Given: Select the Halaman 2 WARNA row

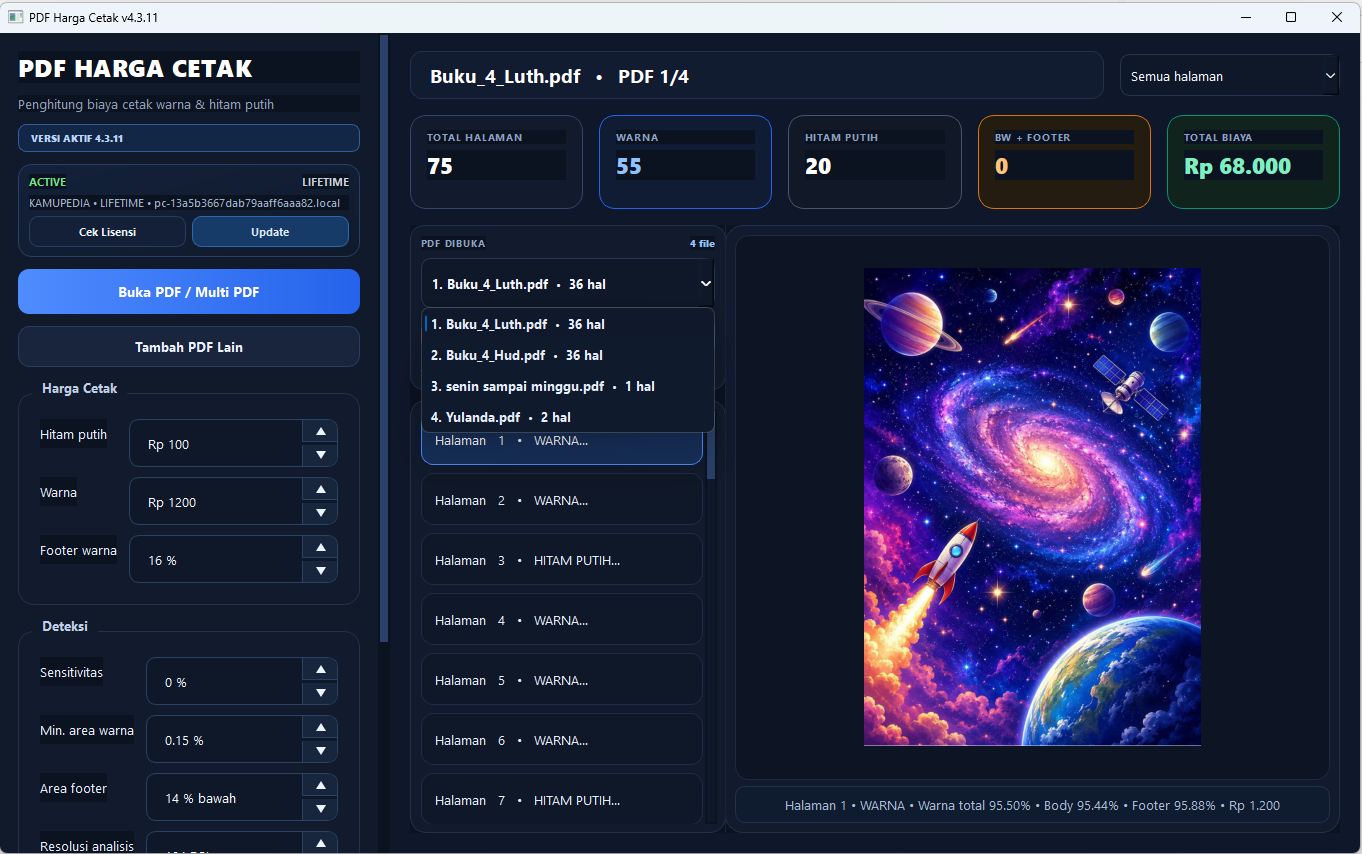Looking at the screenshot, I should pos(562,500).
